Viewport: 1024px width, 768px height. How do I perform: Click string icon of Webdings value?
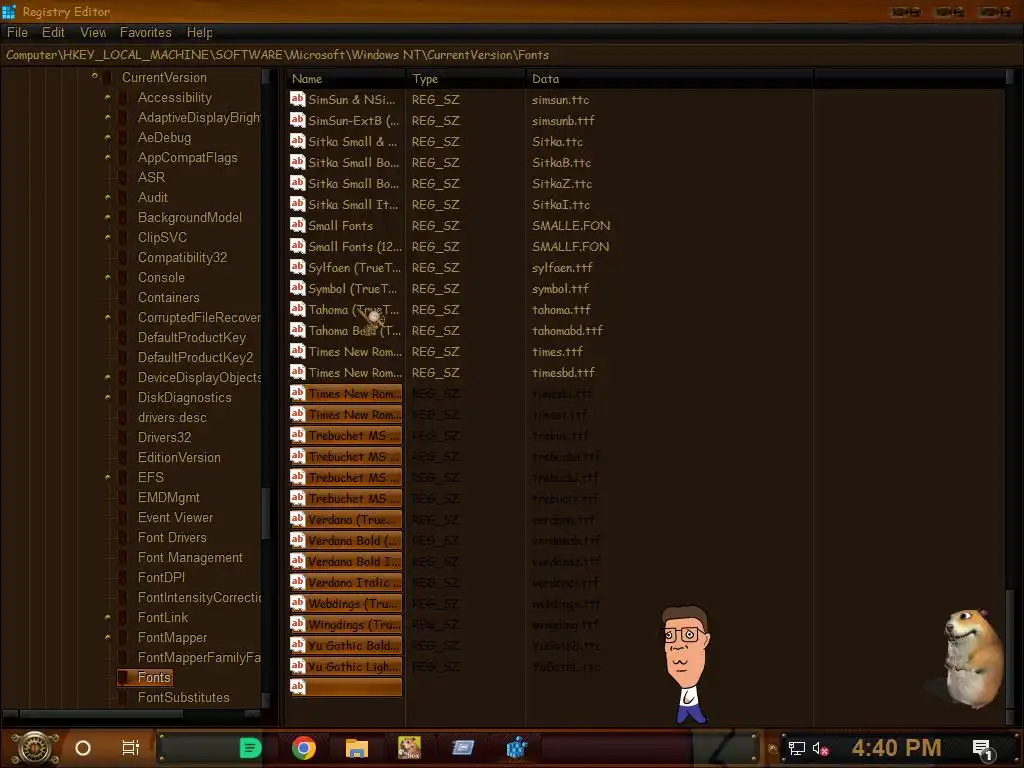(298, 603)
